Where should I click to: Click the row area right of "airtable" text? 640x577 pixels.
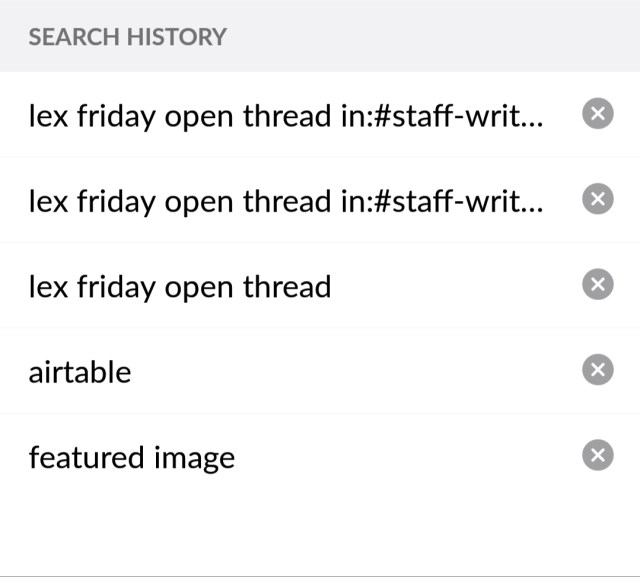pyautogui.click(x=350, y=372)
